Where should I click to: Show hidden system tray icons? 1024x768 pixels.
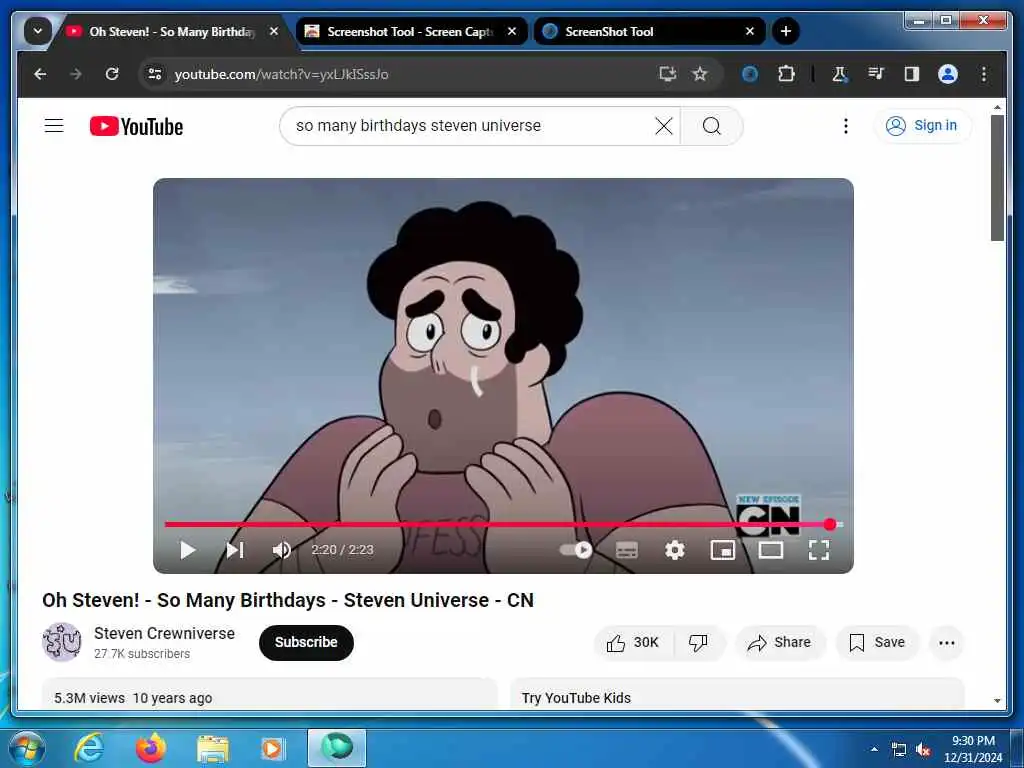click(874, 749)
